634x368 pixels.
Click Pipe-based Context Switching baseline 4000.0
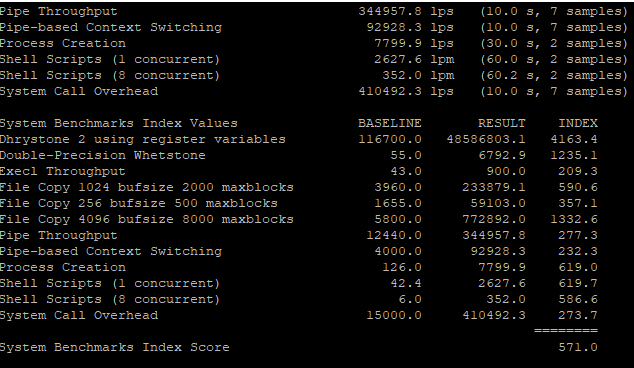tap(397, 252)
